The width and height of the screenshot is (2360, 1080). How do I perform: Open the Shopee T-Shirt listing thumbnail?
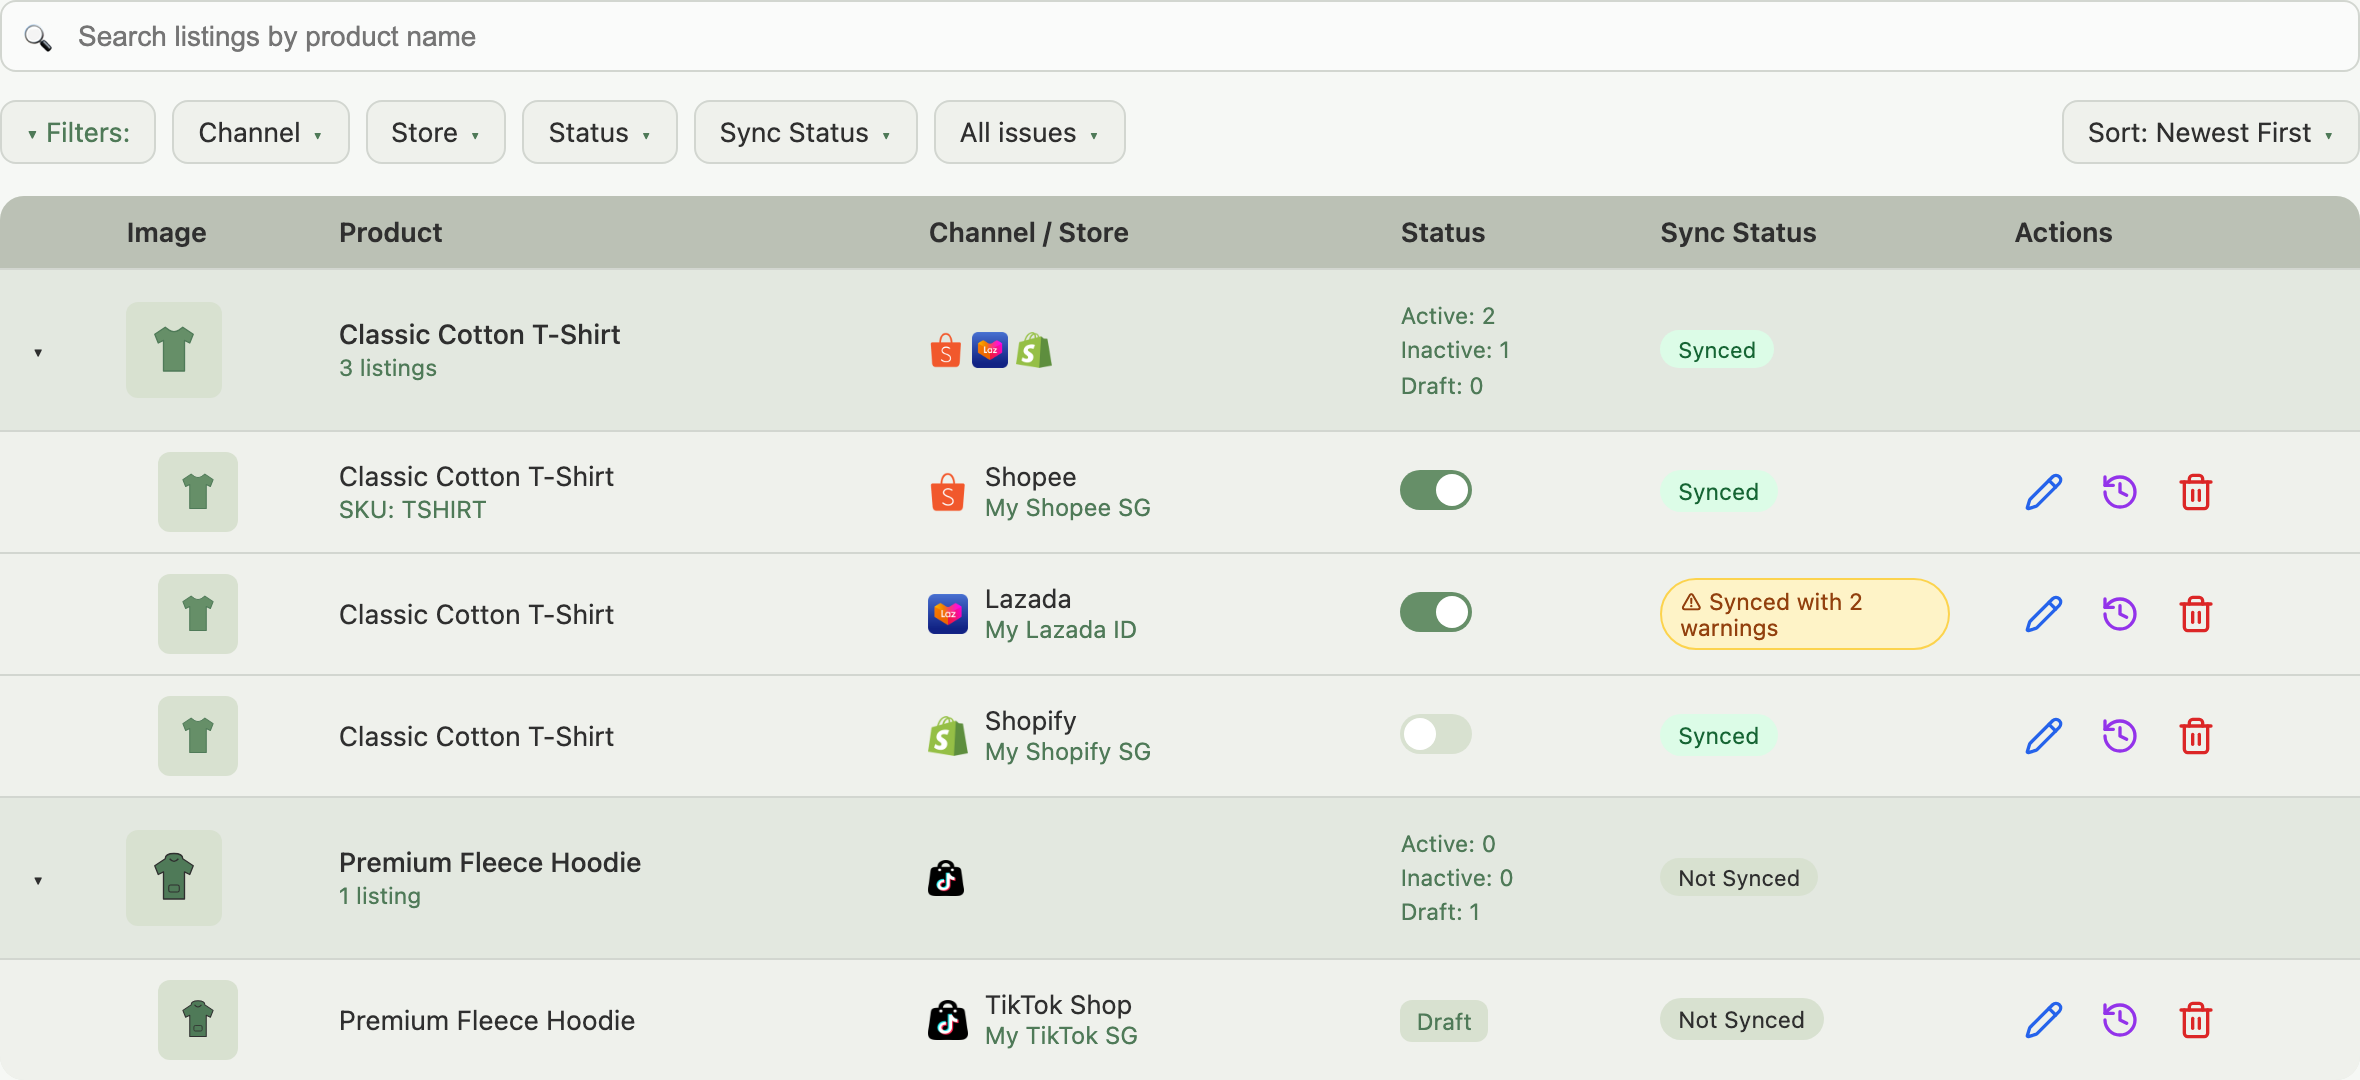pyautogui.click(x=198, y=492)
